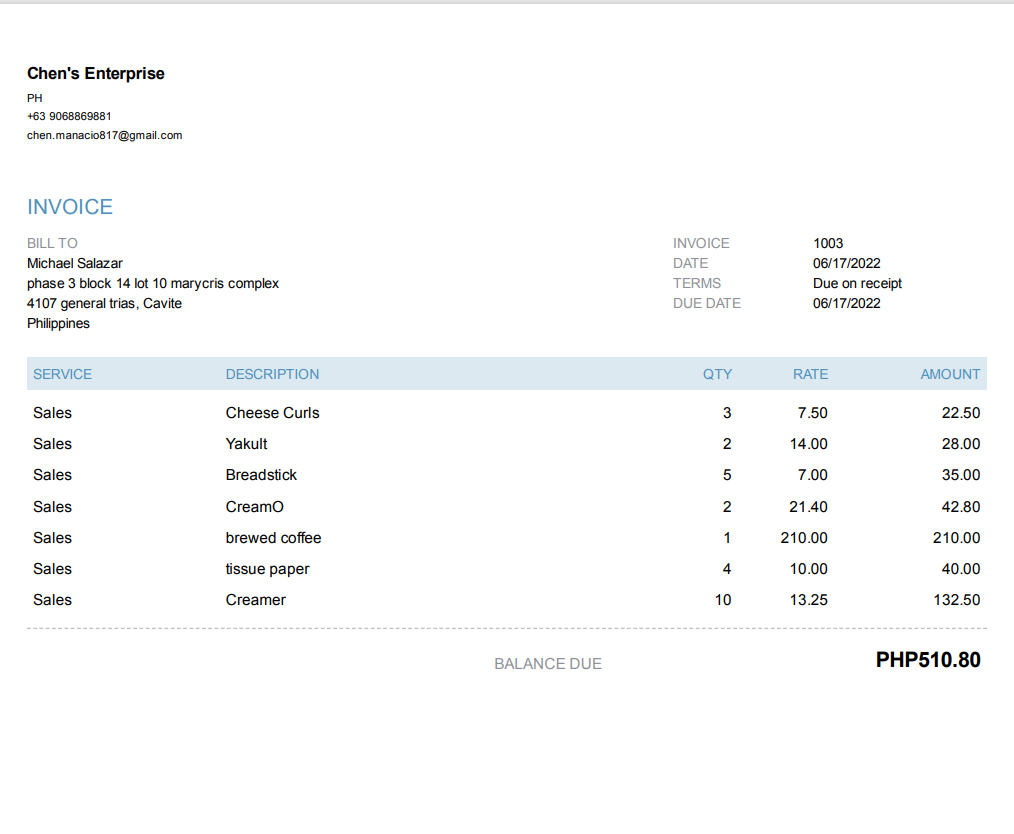Select the Creamer description
Screen dimensions: 1014x834
(256, 600)
